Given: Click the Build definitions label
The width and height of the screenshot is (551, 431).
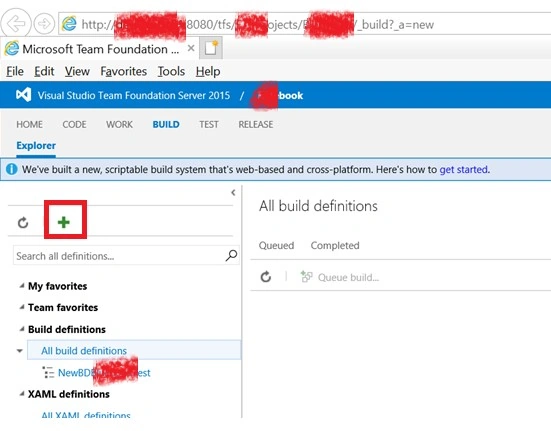Looking at the screenshot, I should pyautogui.click(x=67, y=329).
